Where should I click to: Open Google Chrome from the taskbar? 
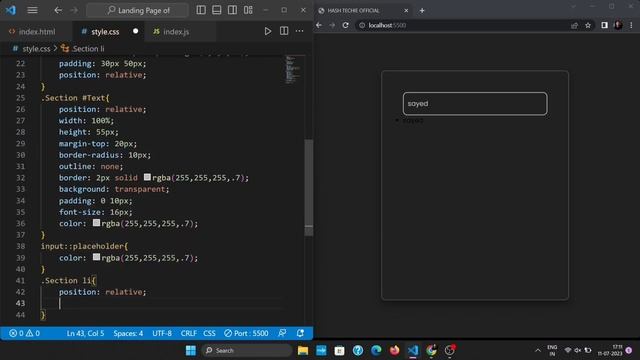coord(431,350)
